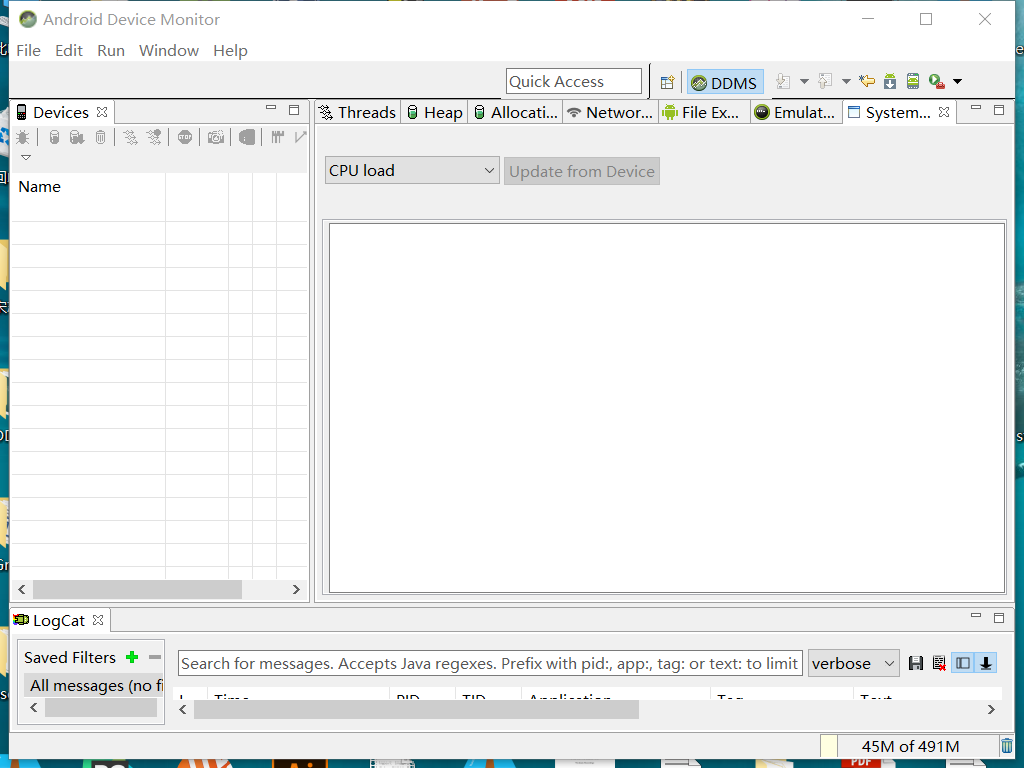This screenshot has width=1024, height=768.
Task: Click the Save log floppy icon
Action: point(916,664)
